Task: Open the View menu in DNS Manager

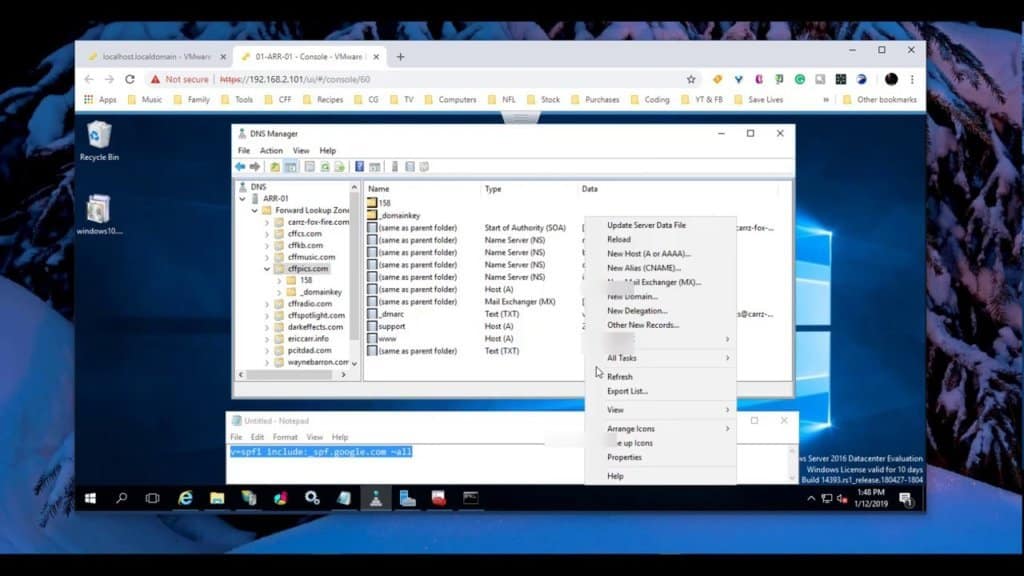Action: tap(301, 150)
